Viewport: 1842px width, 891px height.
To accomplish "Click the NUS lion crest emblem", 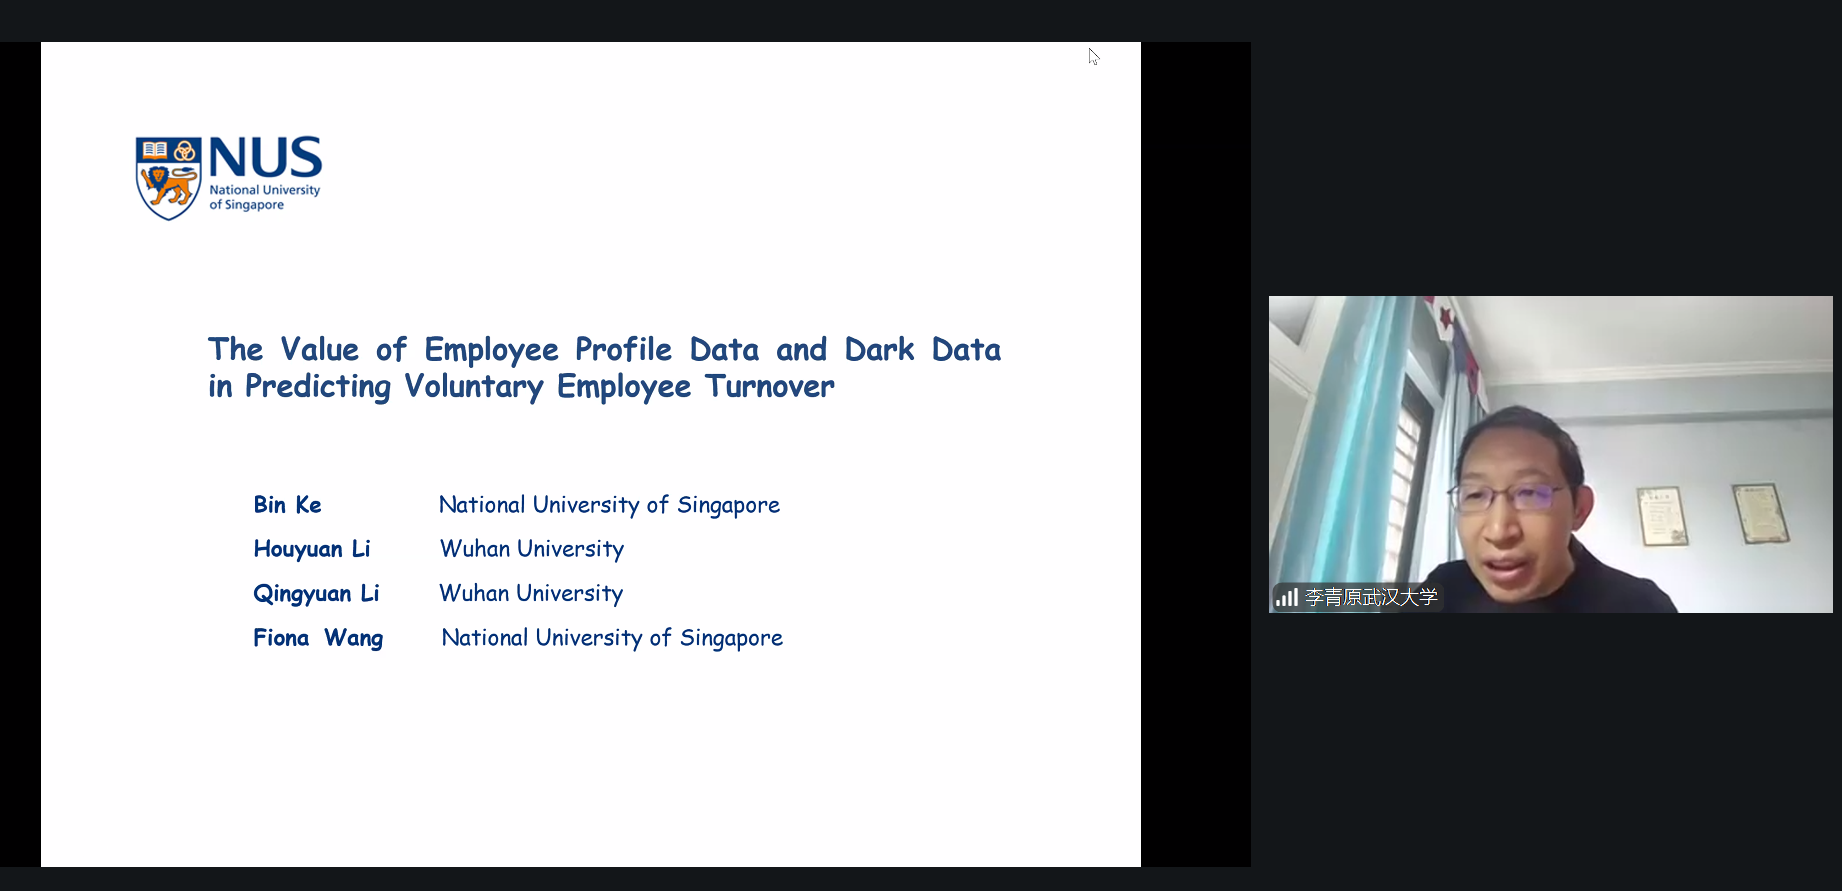I will pos(168,178).
